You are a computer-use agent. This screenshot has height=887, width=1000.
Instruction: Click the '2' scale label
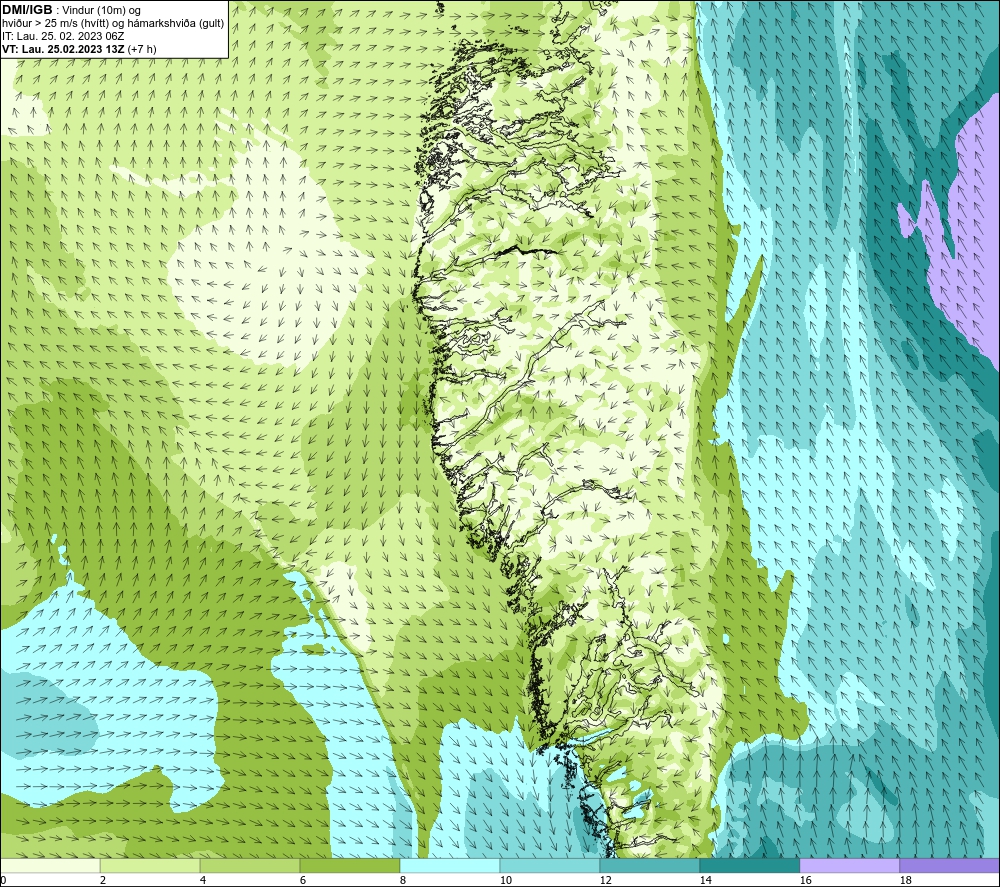(x=103, y=881)
